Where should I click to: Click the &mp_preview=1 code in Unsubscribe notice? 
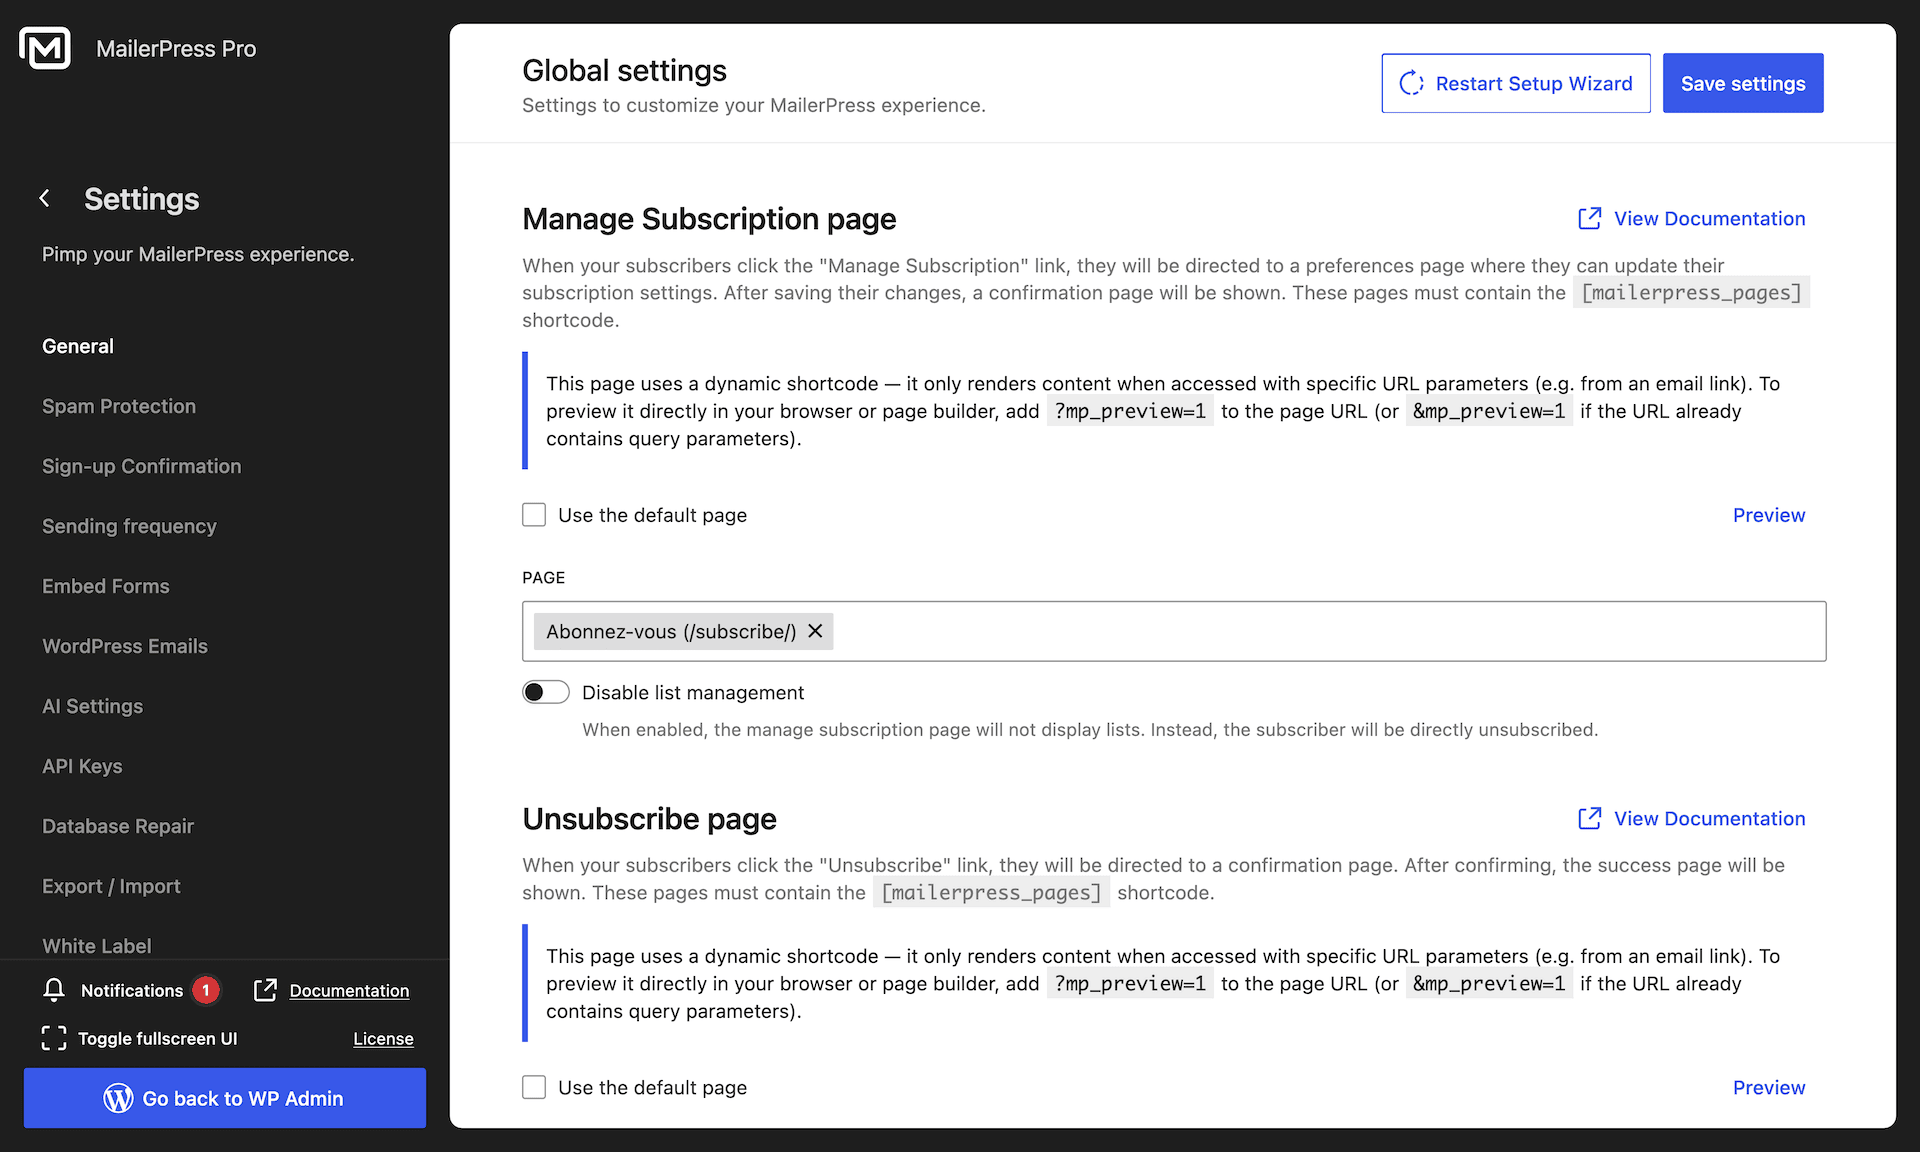pyautogui.click(x=1489, y=983)
